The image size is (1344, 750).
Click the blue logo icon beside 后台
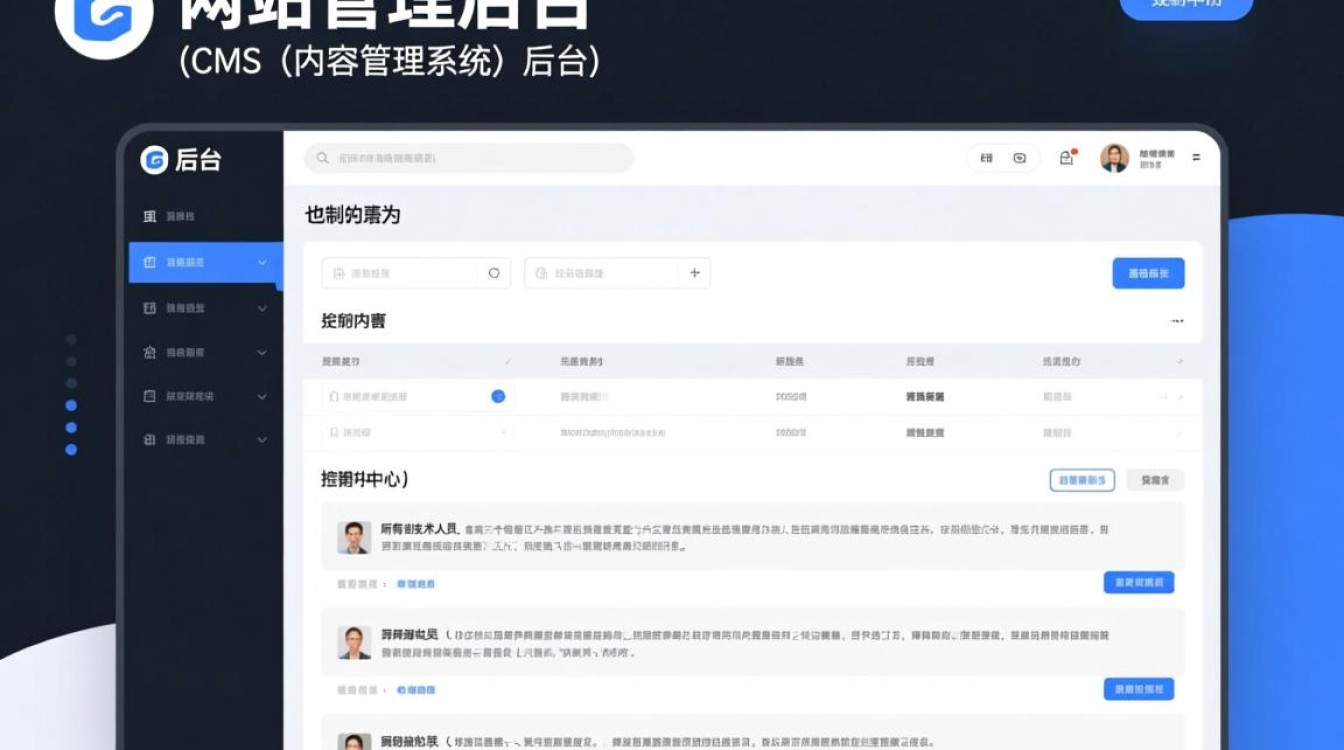pos(154,160)
